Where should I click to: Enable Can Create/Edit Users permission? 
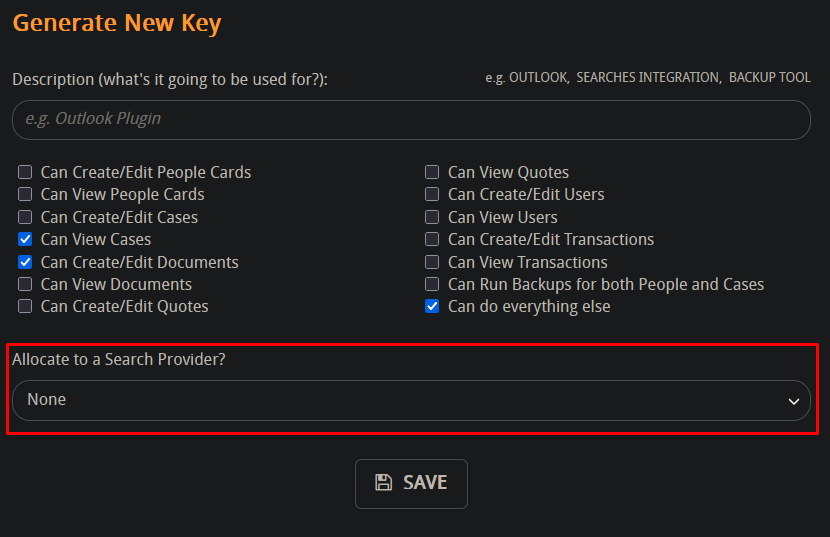click(x=432, y=194)
